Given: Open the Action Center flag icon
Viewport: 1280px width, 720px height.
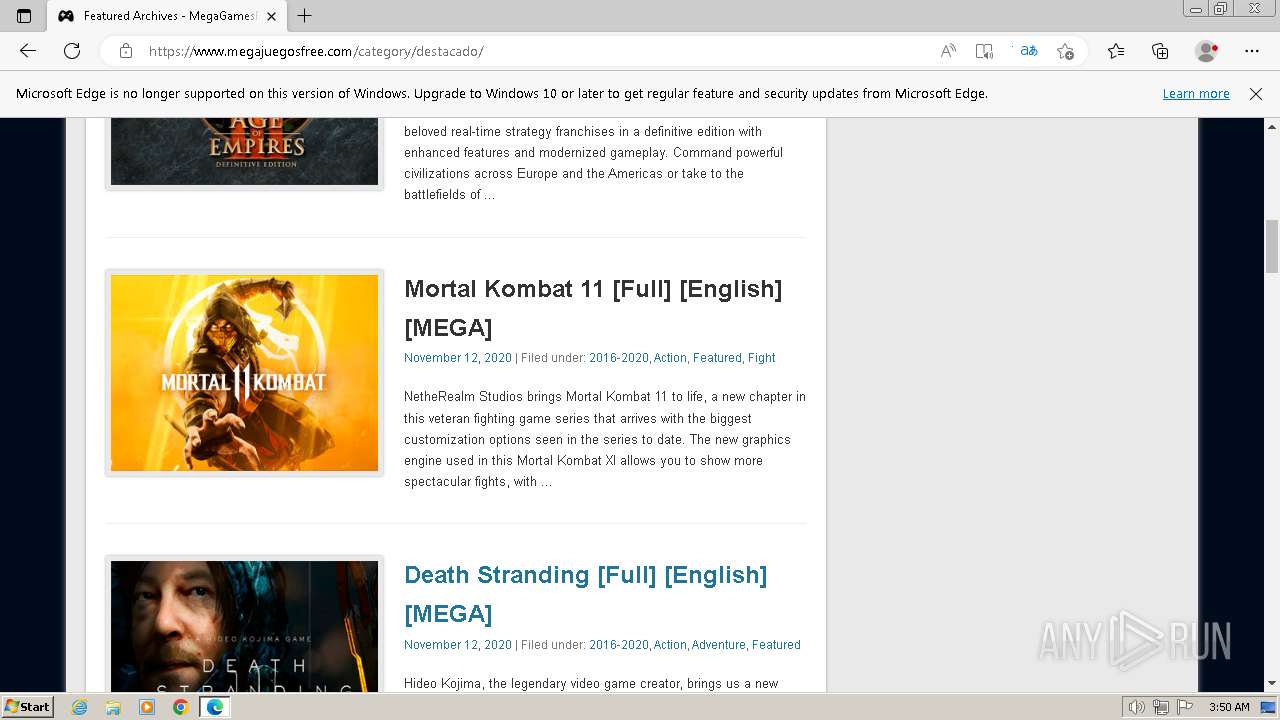Looking at the screenshot, I should (1185, 707).
